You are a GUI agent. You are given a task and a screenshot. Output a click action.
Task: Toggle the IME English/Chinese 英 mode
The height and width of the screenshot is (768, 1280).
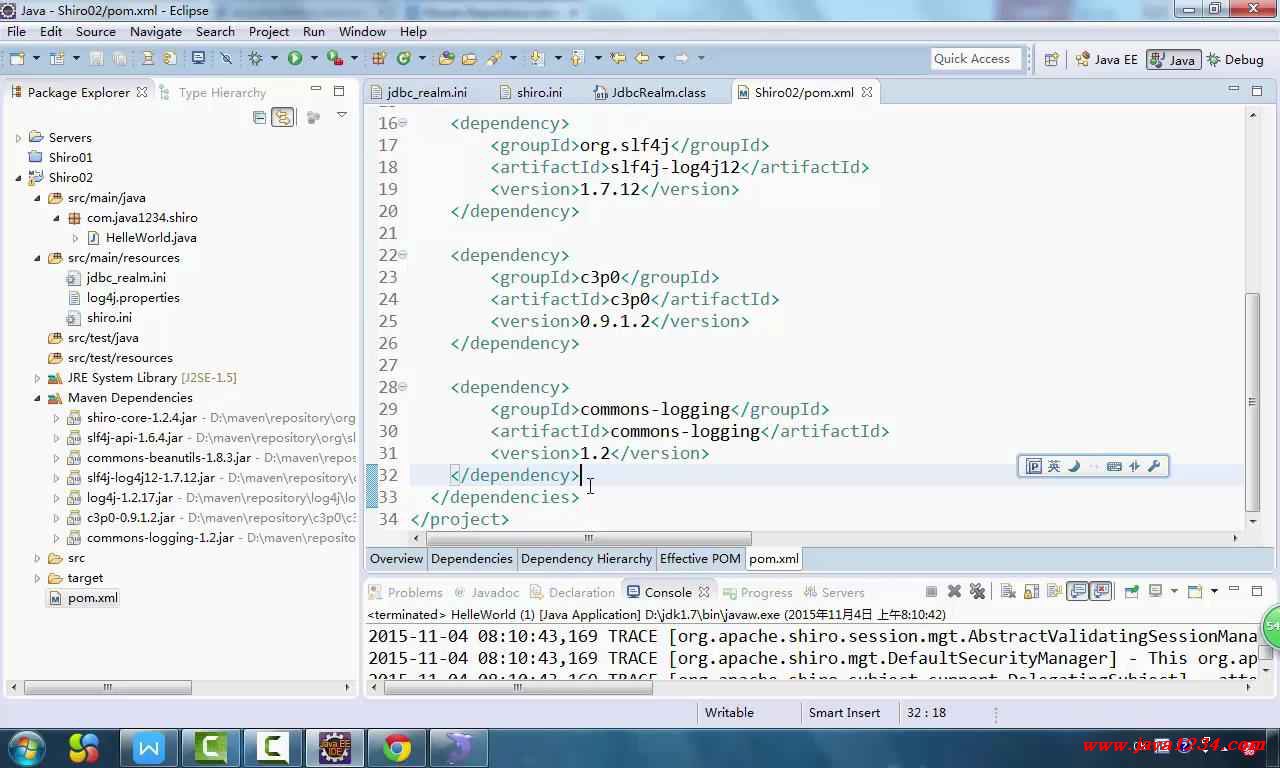click(1053, 466)
